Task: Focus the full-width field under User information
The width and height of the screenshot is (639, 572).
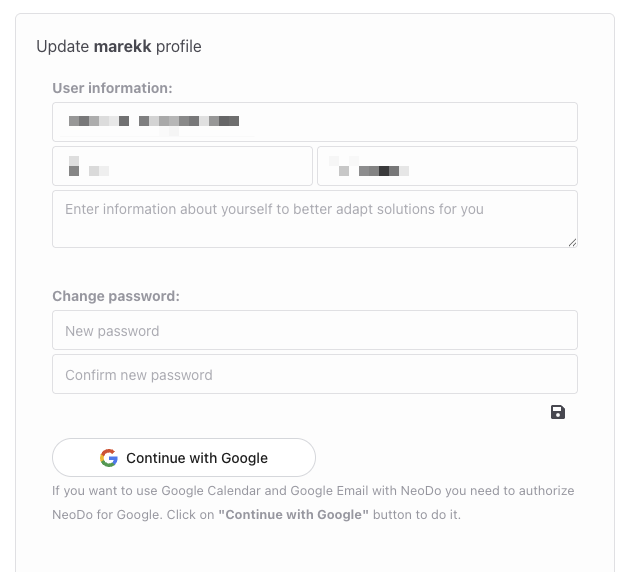Action: click(315, 122)
